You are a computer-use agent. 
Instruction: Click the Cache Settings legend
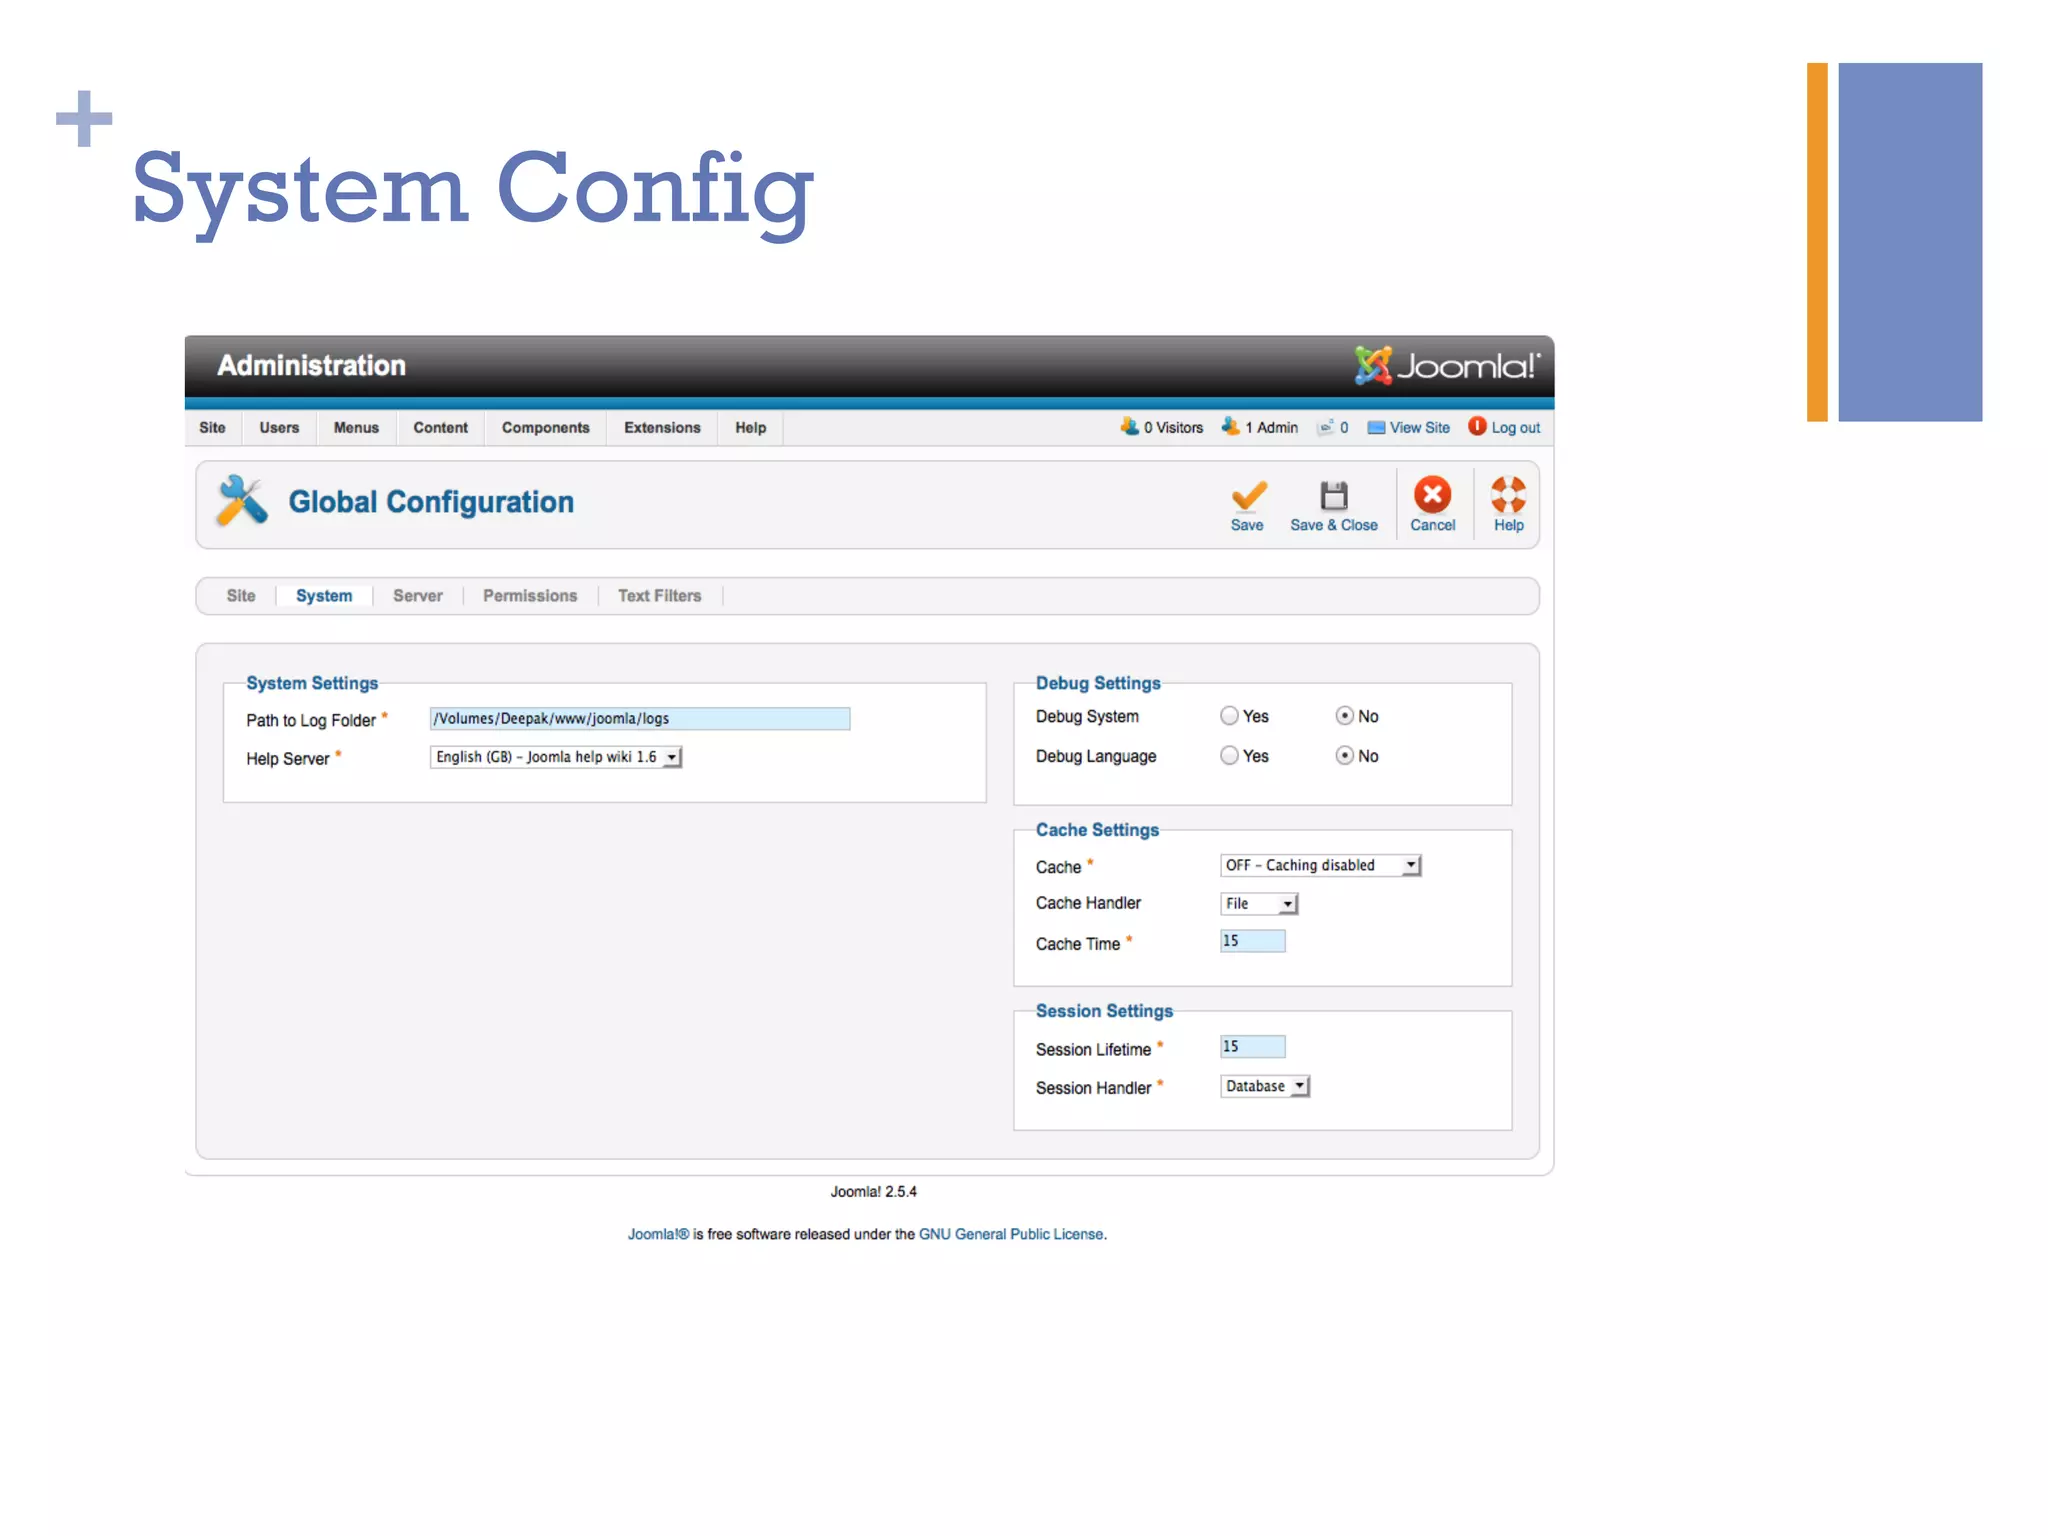point(1097,830)
